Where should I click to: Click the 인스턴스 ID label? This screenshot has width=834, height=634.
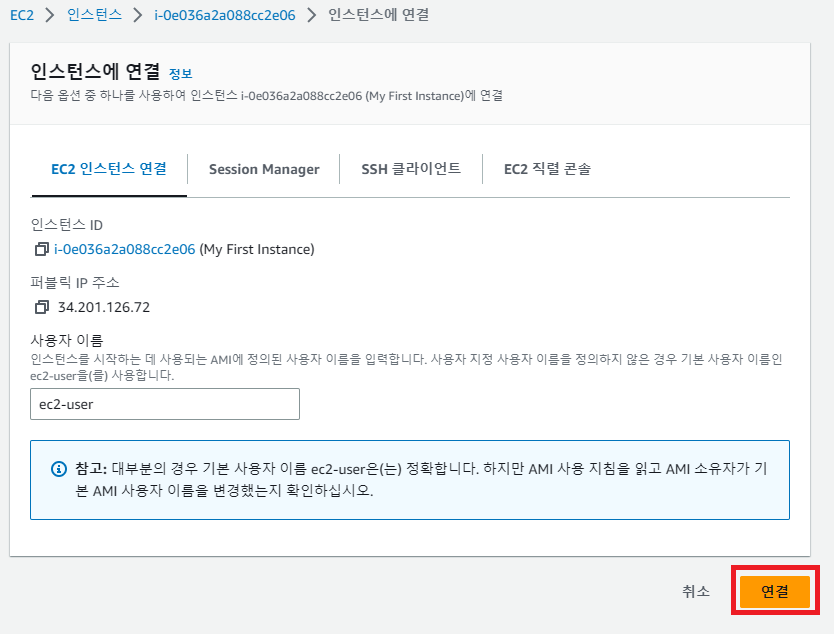click(x=66, y=225)
